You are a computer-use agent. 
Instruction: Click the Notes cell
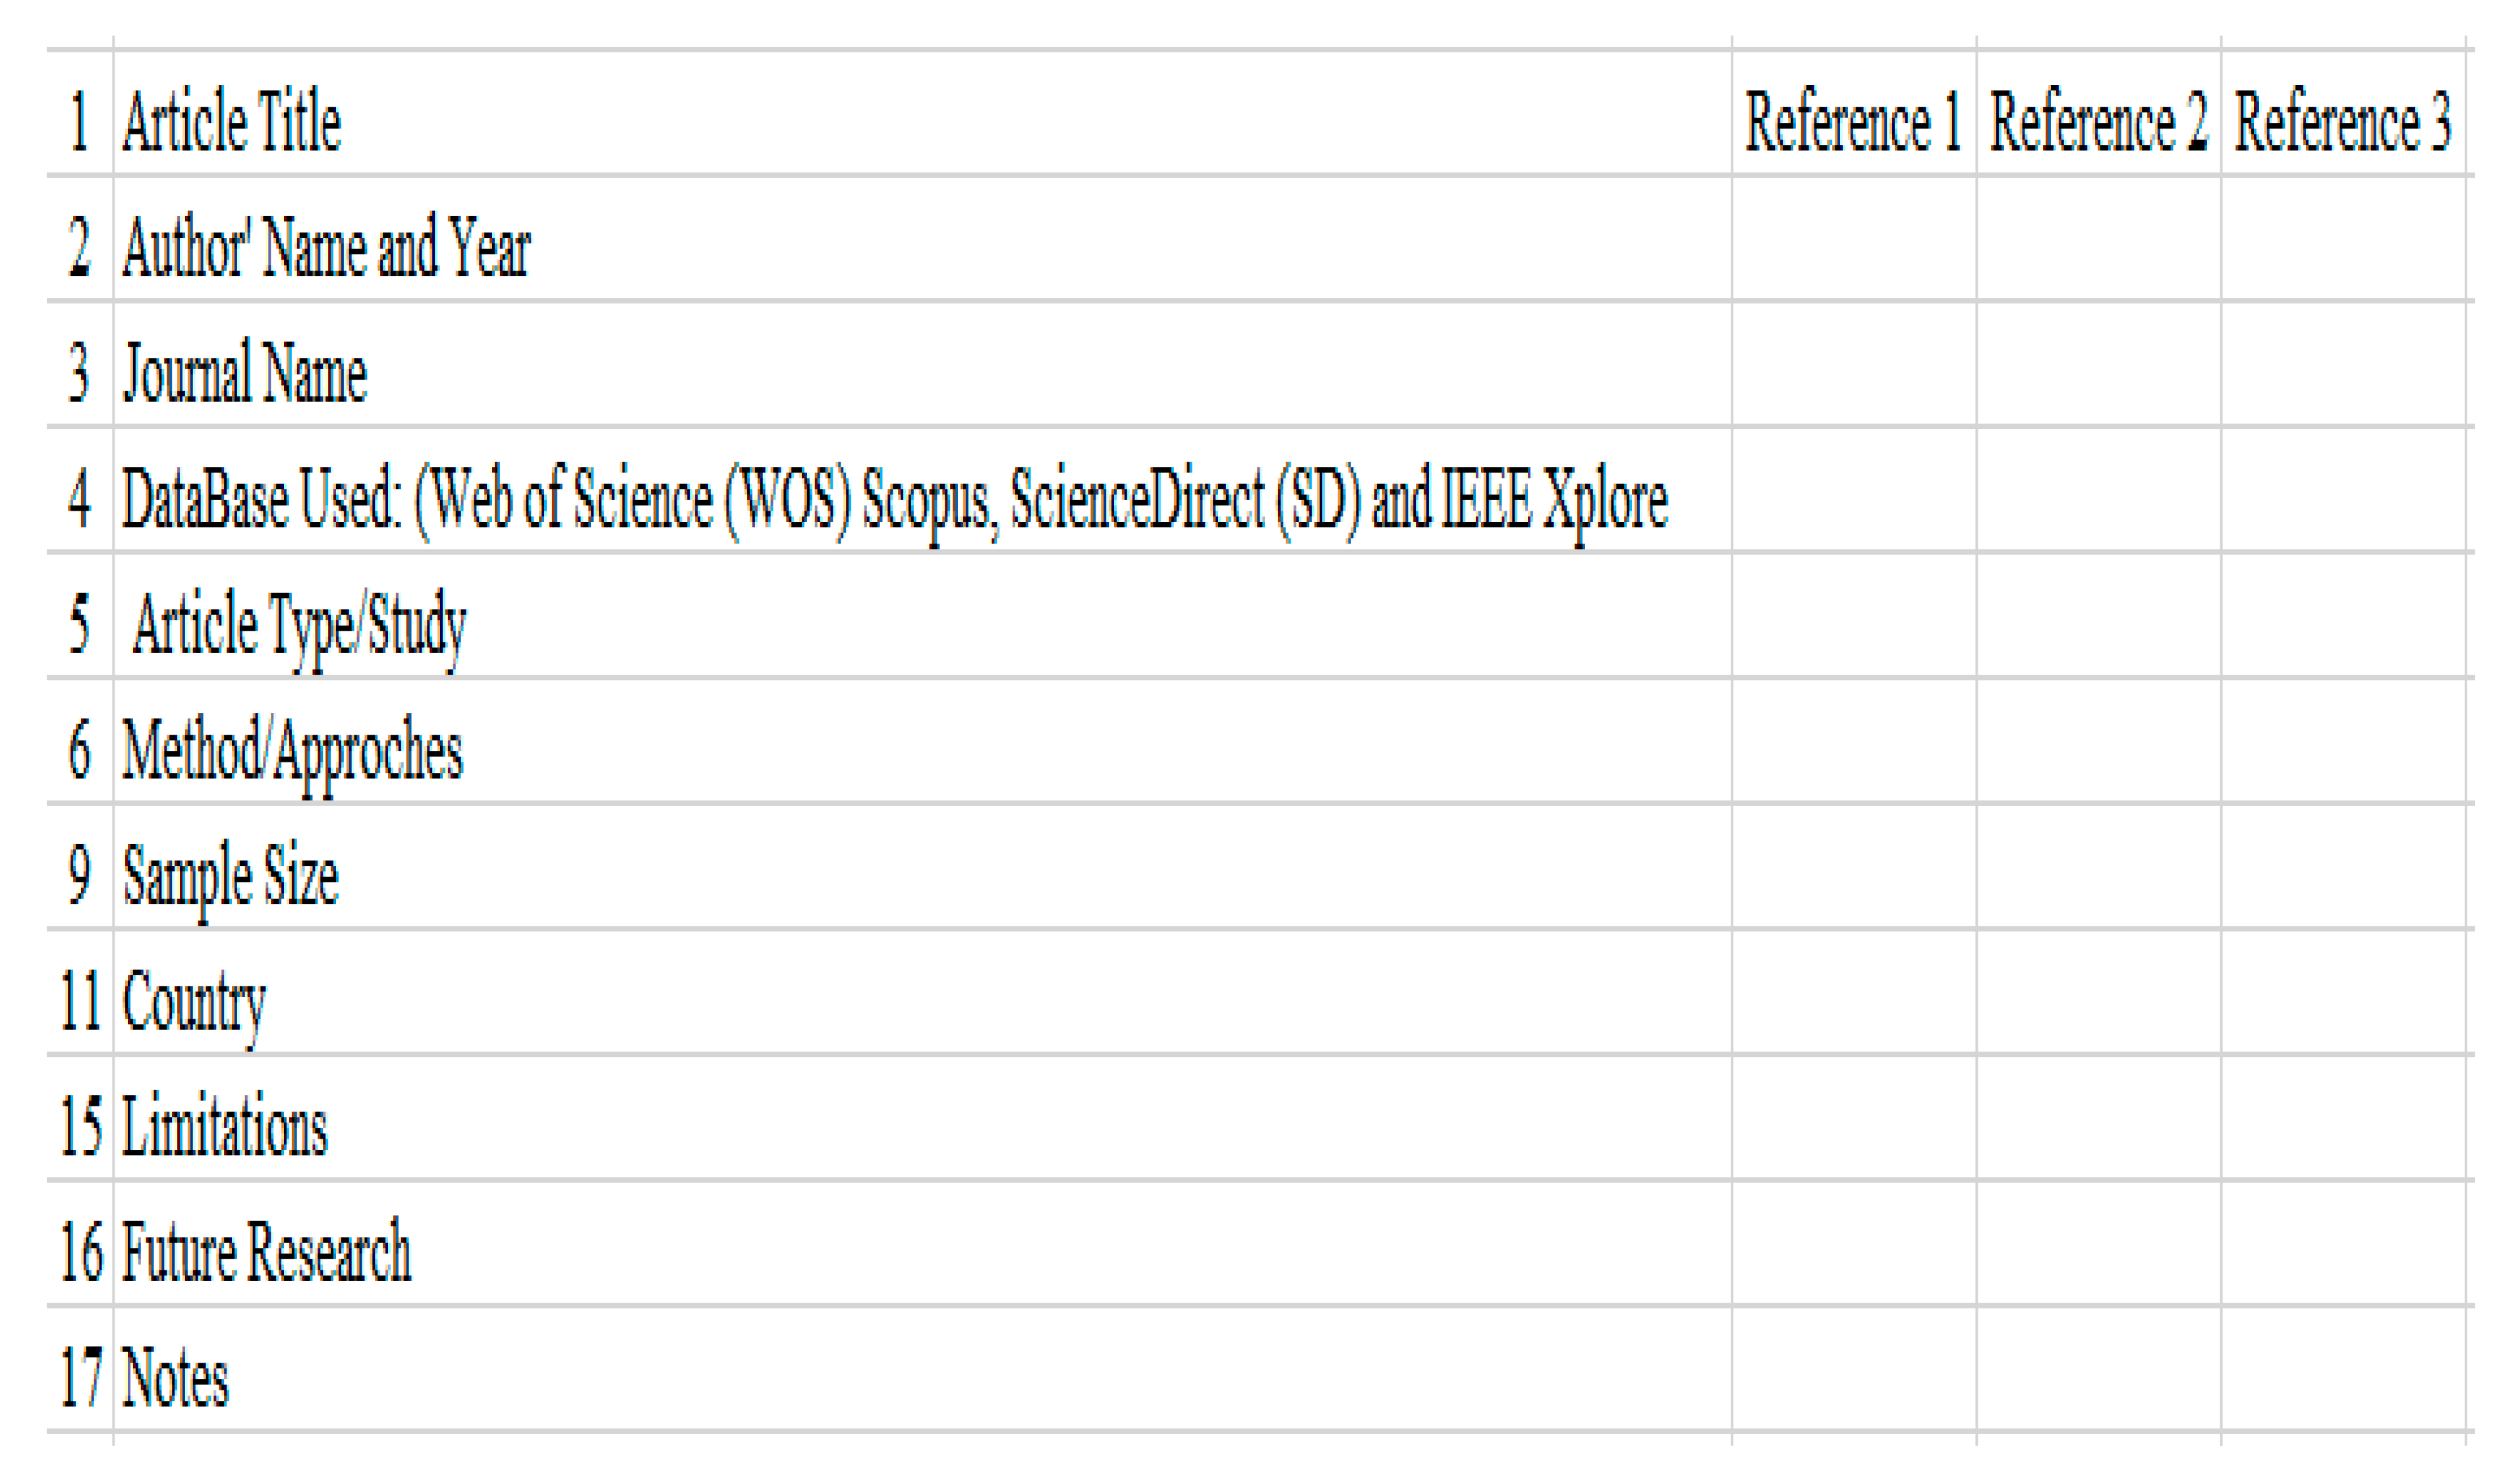176,1378
